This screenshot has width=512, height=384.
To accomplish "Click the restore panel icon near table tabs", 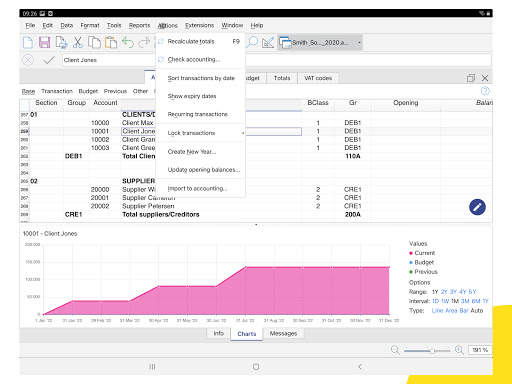I will click(471, 78).
